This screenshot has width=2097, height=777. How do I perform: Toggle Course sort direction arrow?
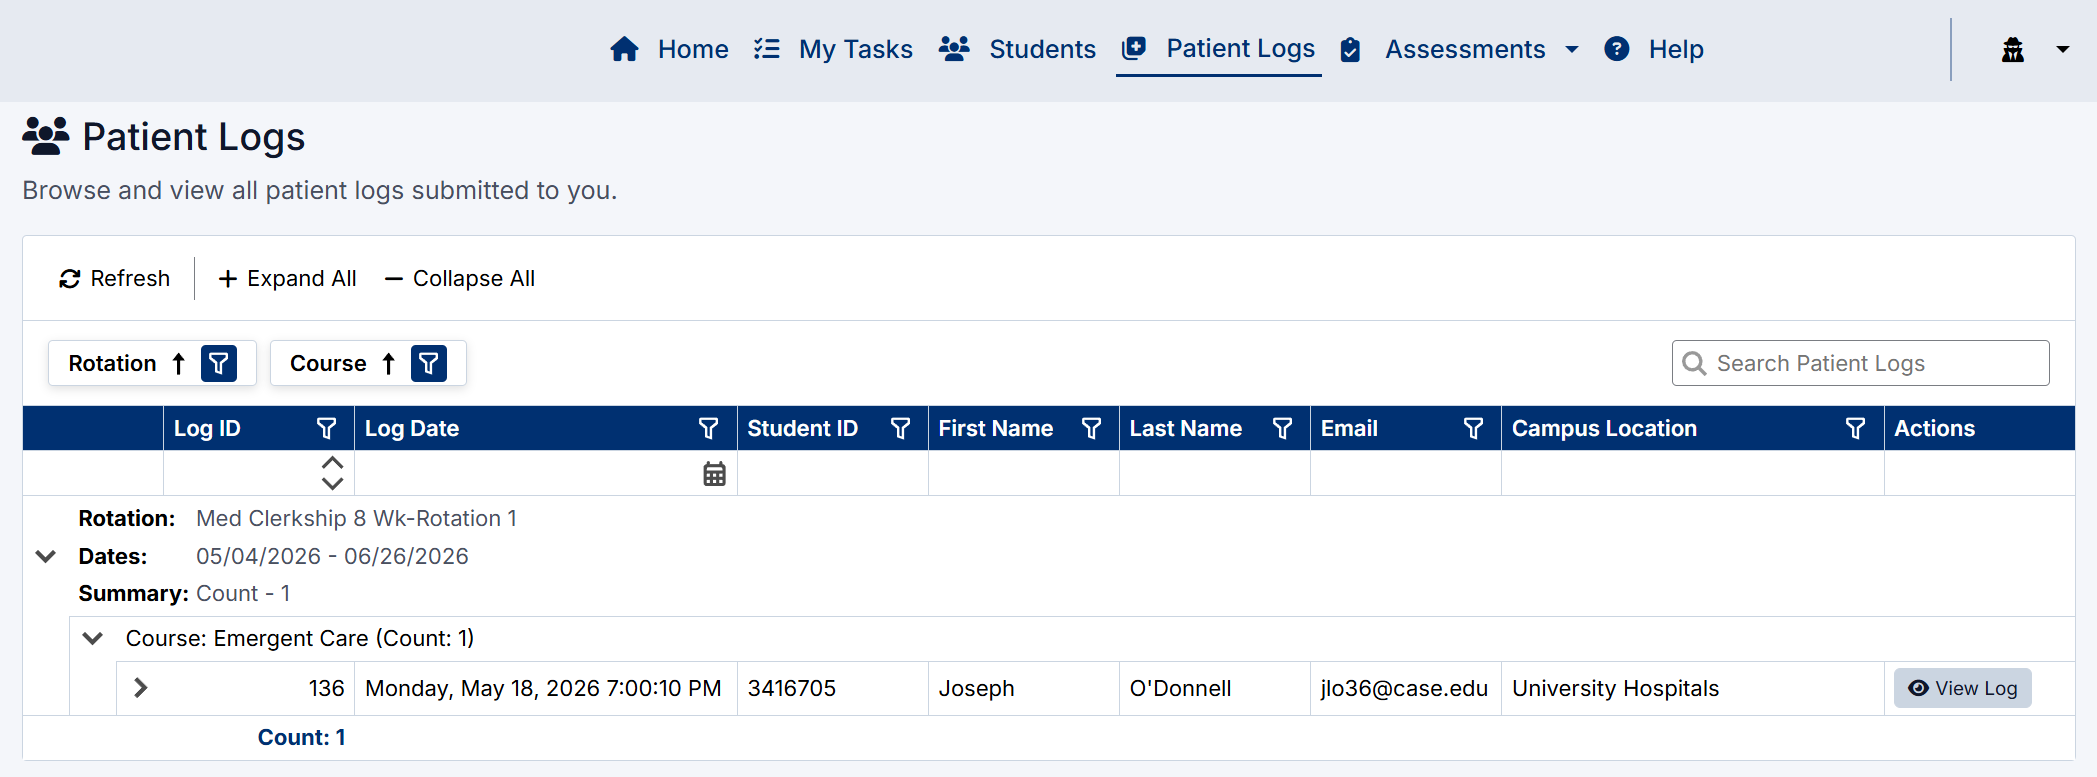point(389,363)
